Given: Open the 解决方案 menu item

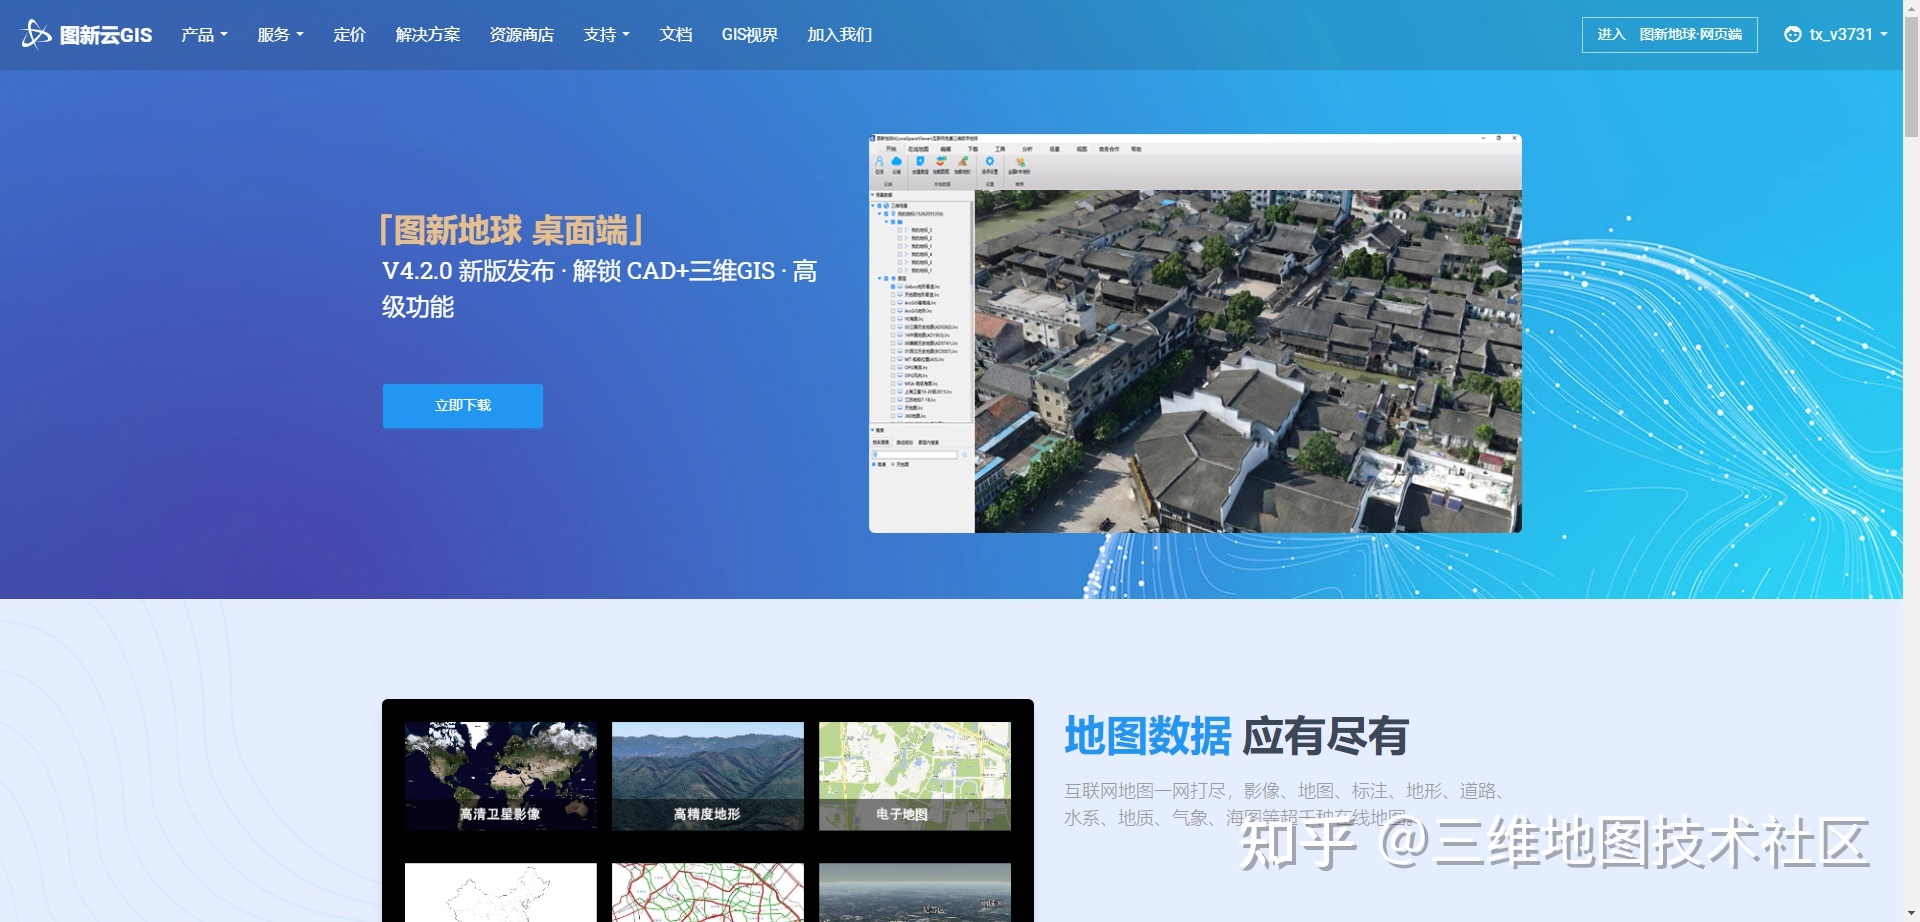Looking at the screenshot, I should (427, 35).
